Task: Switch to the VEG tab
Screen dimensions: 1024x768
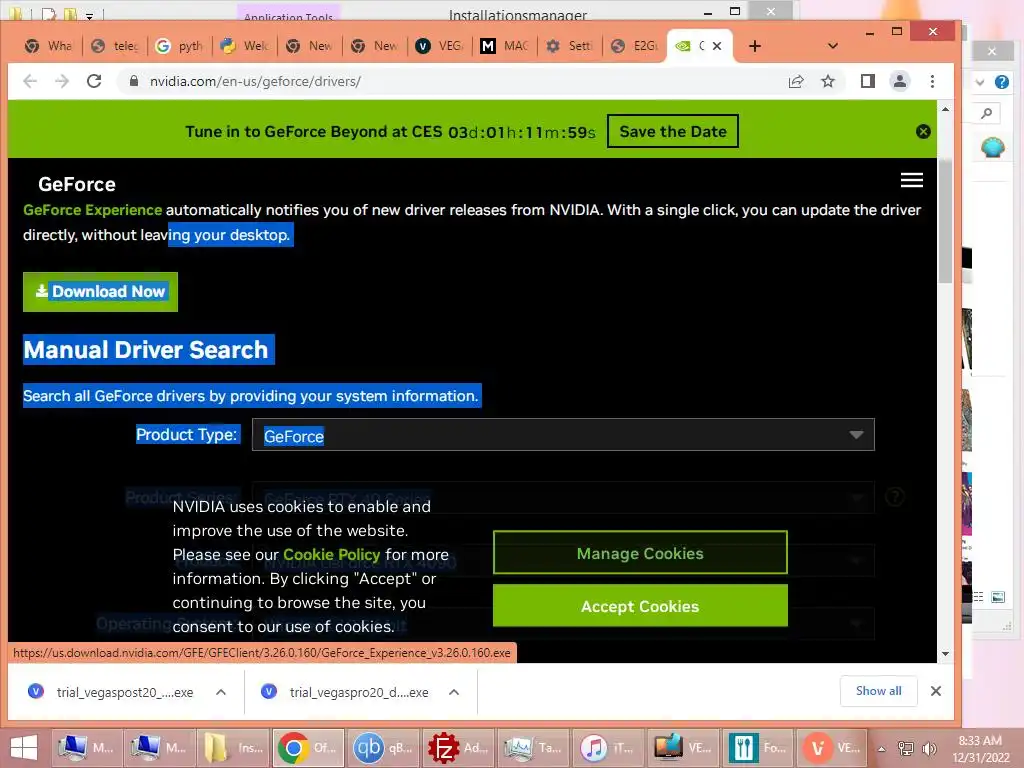Action: [x=440, y=46]
